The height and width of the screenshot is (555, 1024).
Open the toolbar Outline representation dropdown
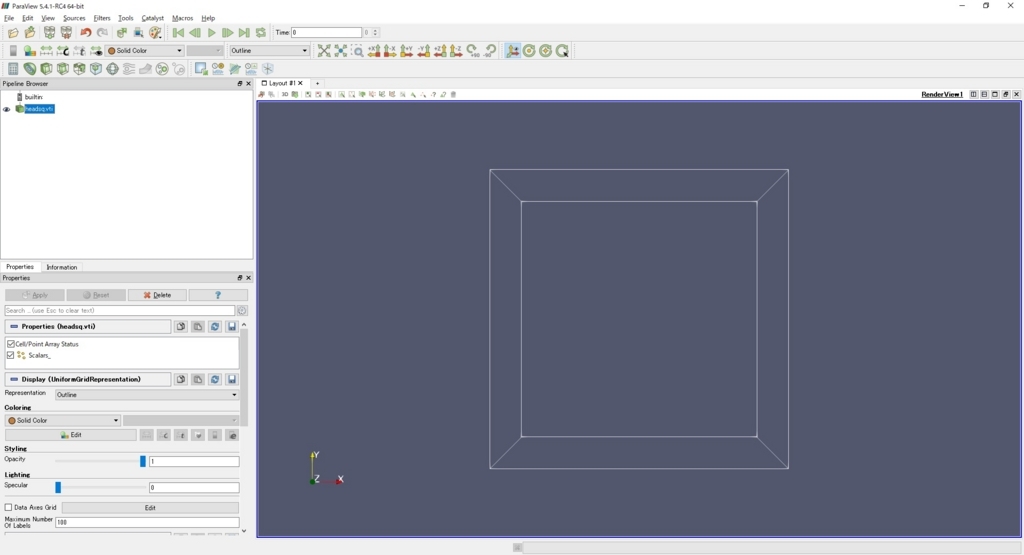(268, 51)
